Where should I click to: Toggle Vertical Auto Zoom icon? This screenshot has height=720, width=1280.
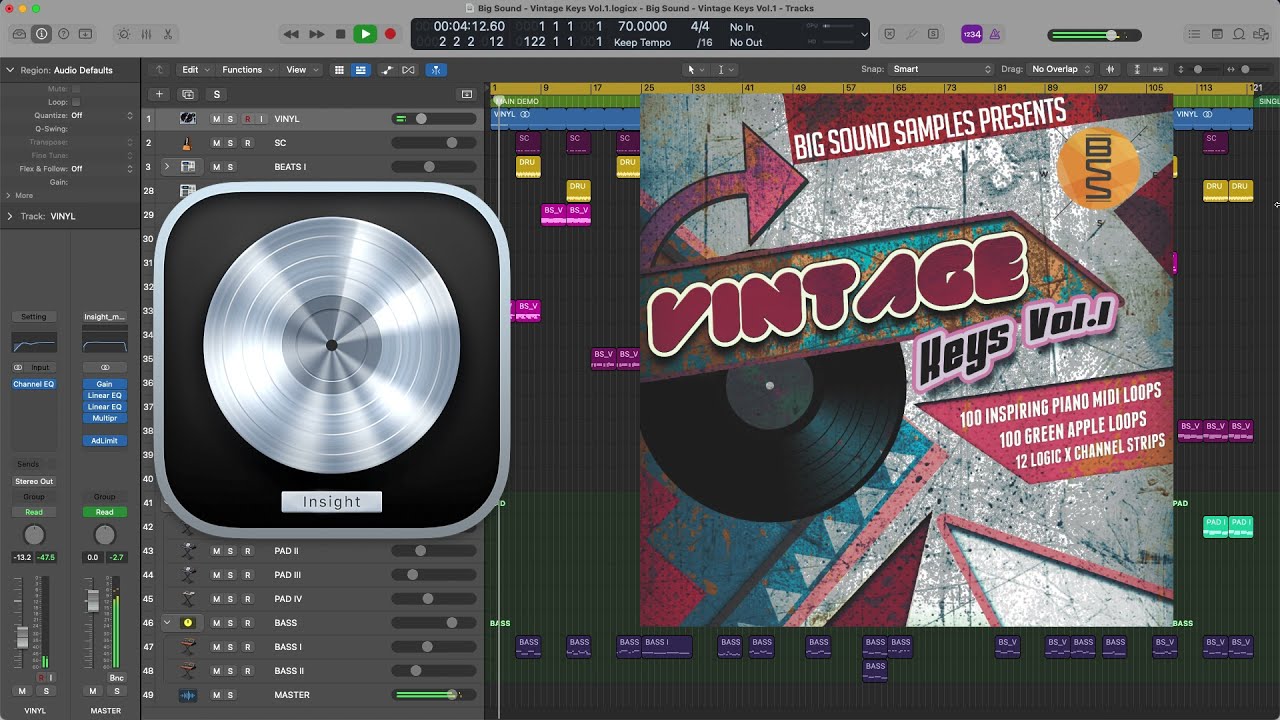point(1137,69)
